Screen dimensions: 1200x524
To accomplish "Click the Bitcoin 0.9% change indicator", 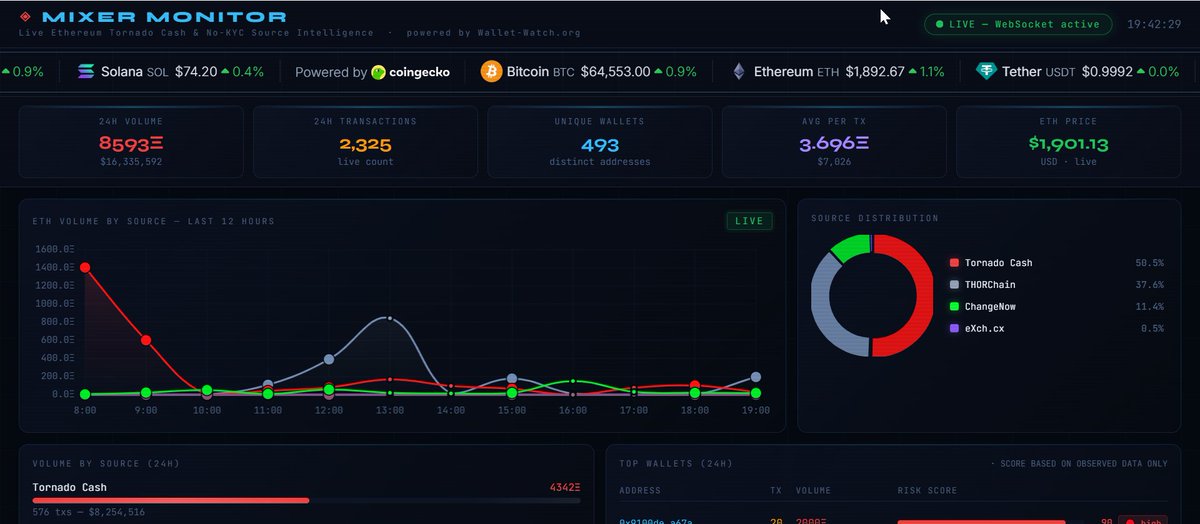I will point(677,72).
